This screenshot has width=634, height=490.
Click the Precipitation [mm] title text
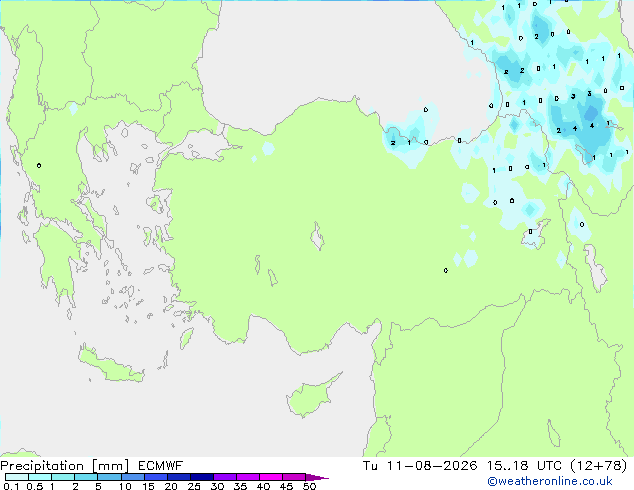point(65,466)
